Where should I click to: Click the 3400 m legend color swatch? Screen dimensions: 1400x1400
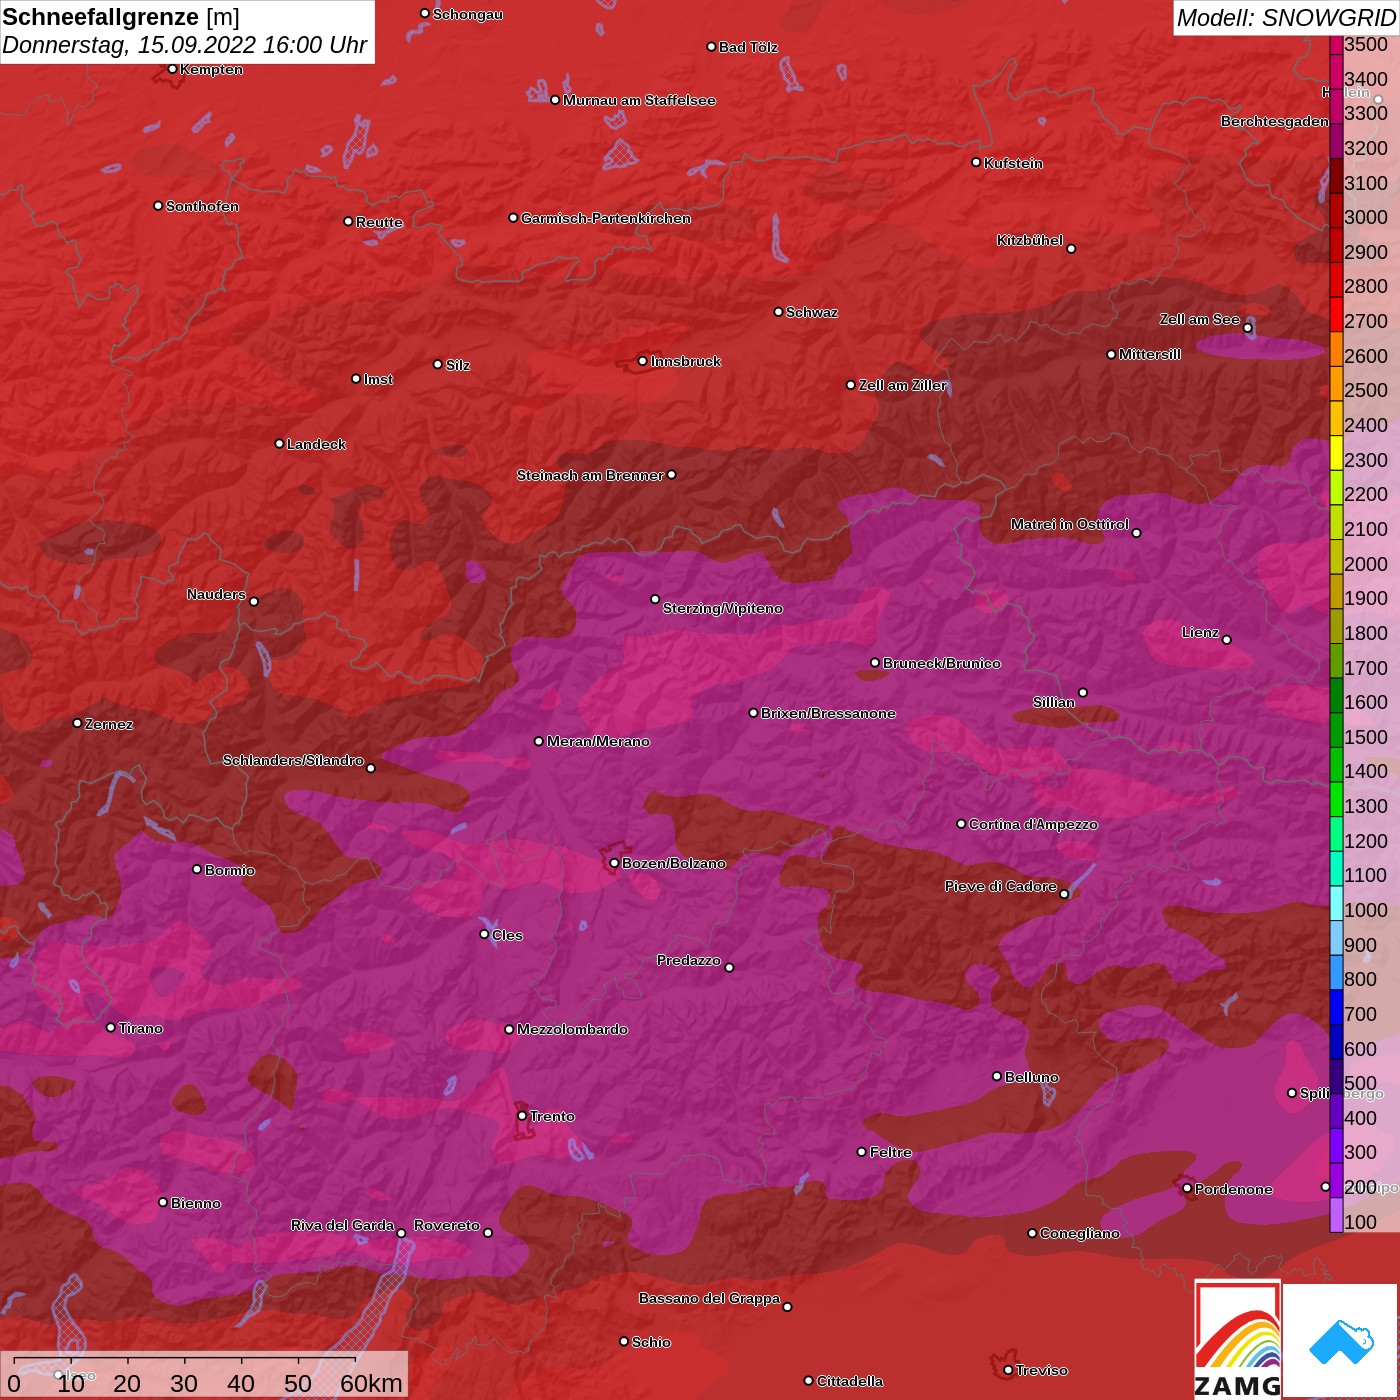[x=1336, y=71]
